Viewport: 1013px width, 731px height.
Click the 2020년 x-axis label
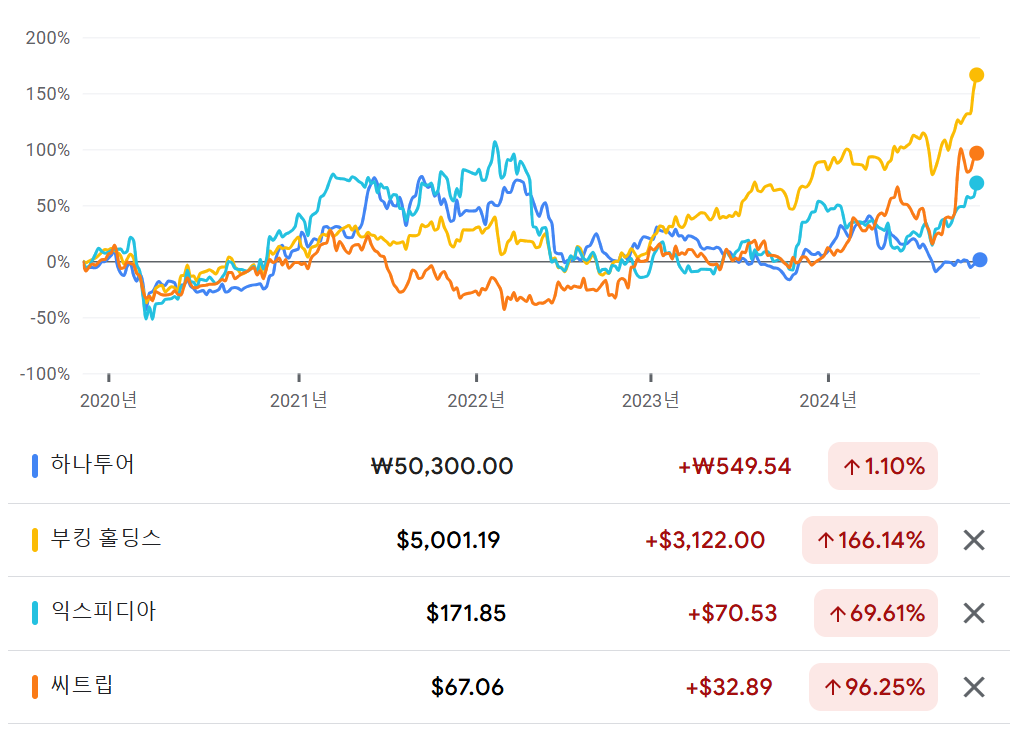point(109,401)
